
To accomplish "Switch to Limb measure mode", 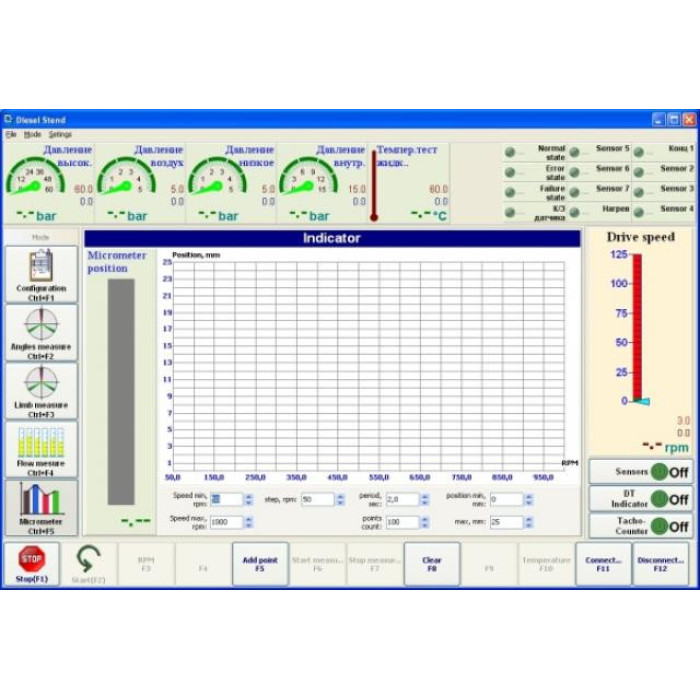I will (41, 390).
